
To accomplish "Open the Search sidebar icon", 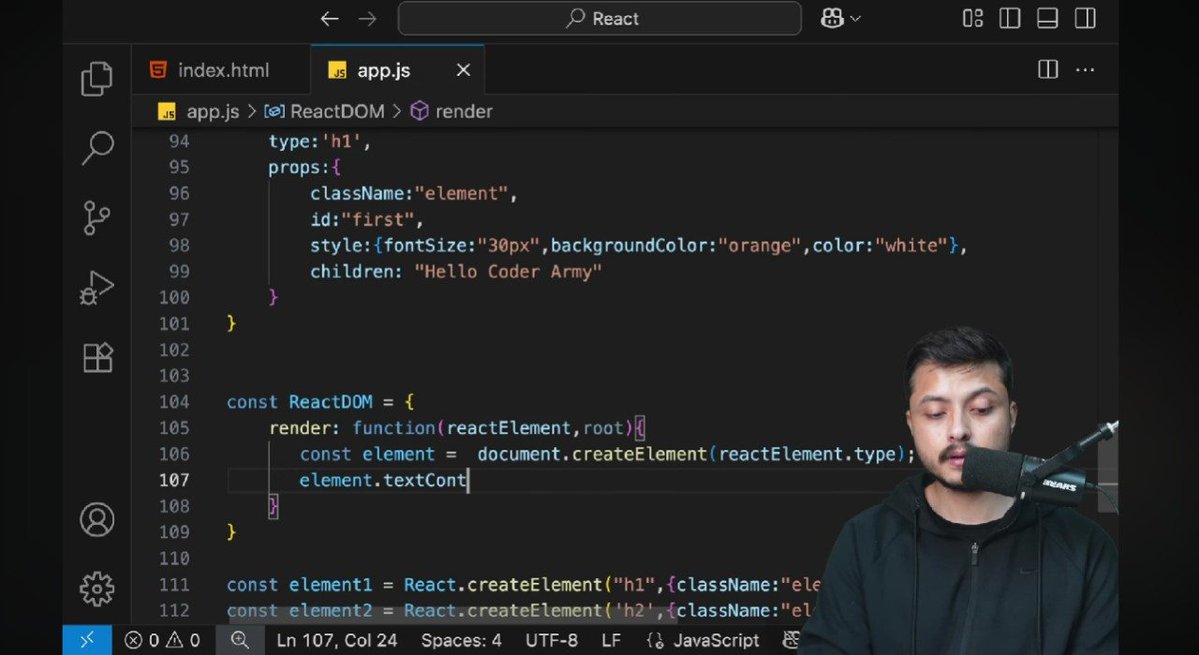I will coord(96,147).
